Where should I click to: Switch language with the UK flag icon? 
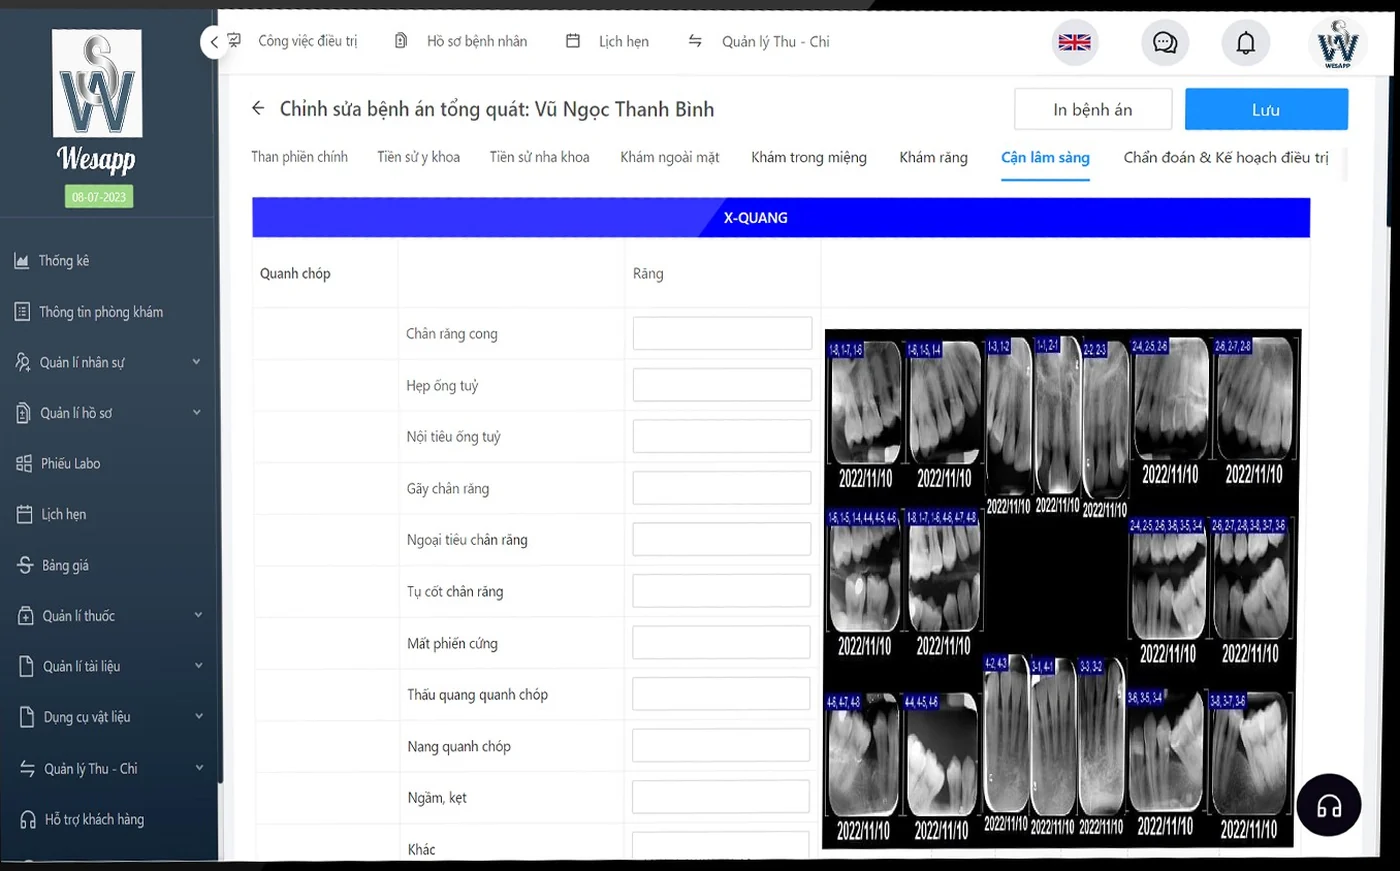[1075, 42]
